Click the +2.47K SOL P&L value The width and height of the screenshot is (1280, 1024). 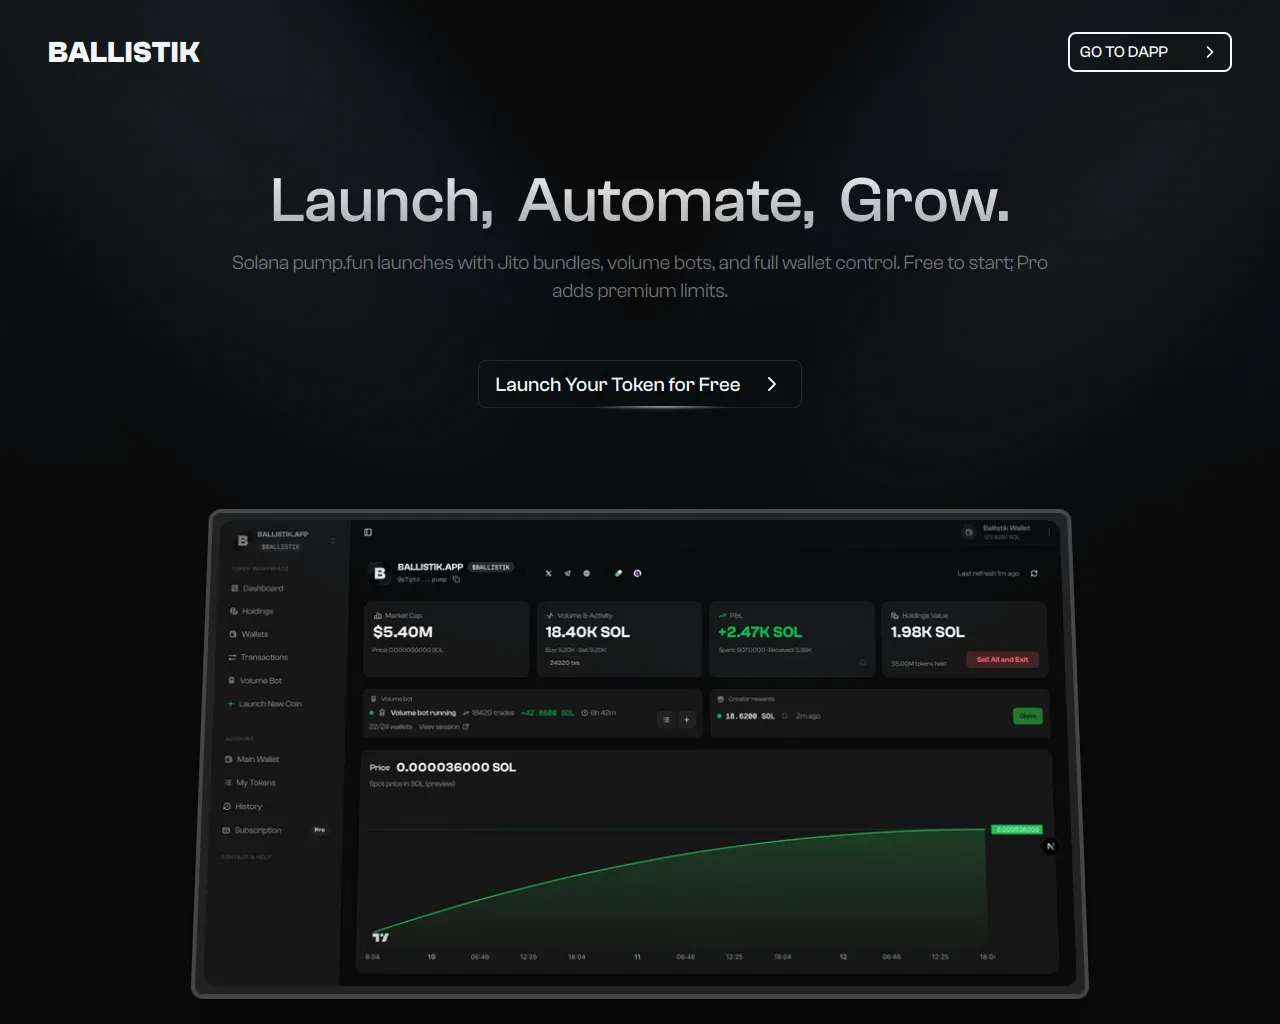760,632
